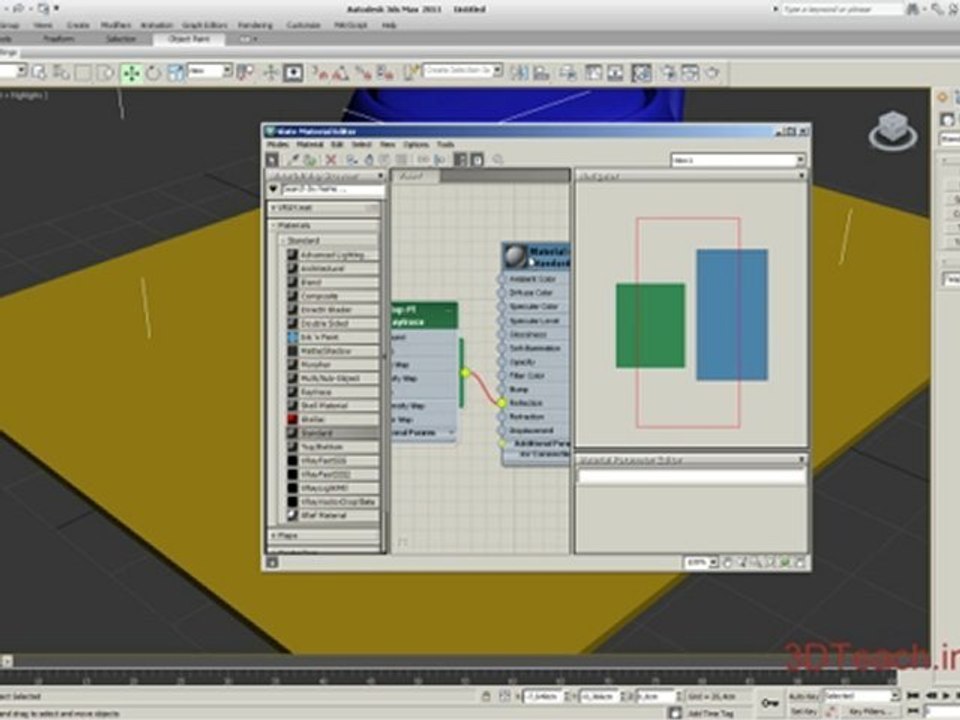
Task: Click the Render Production teapot icon
Action: coord(713,73)
